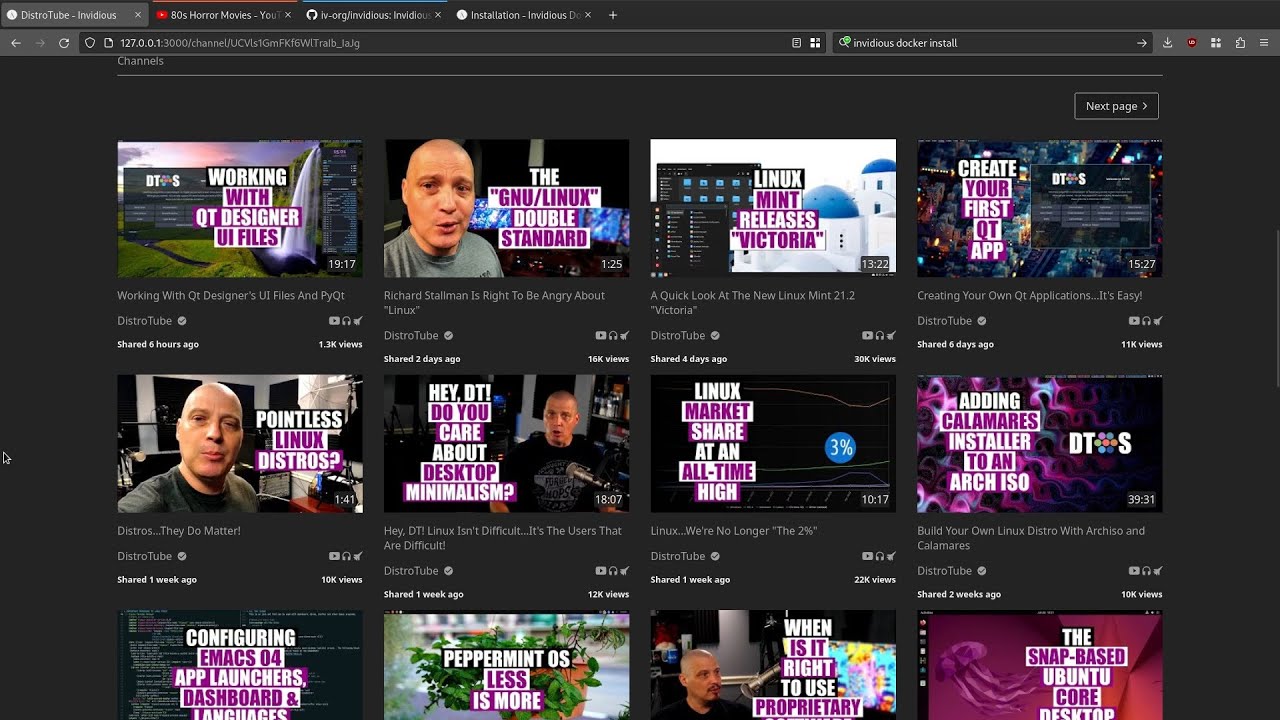Screen dimensions: 1280x720
Task: Open title 'Richard Stallman Is Right To Be Angry'
Action: click(x=494, y=303)
